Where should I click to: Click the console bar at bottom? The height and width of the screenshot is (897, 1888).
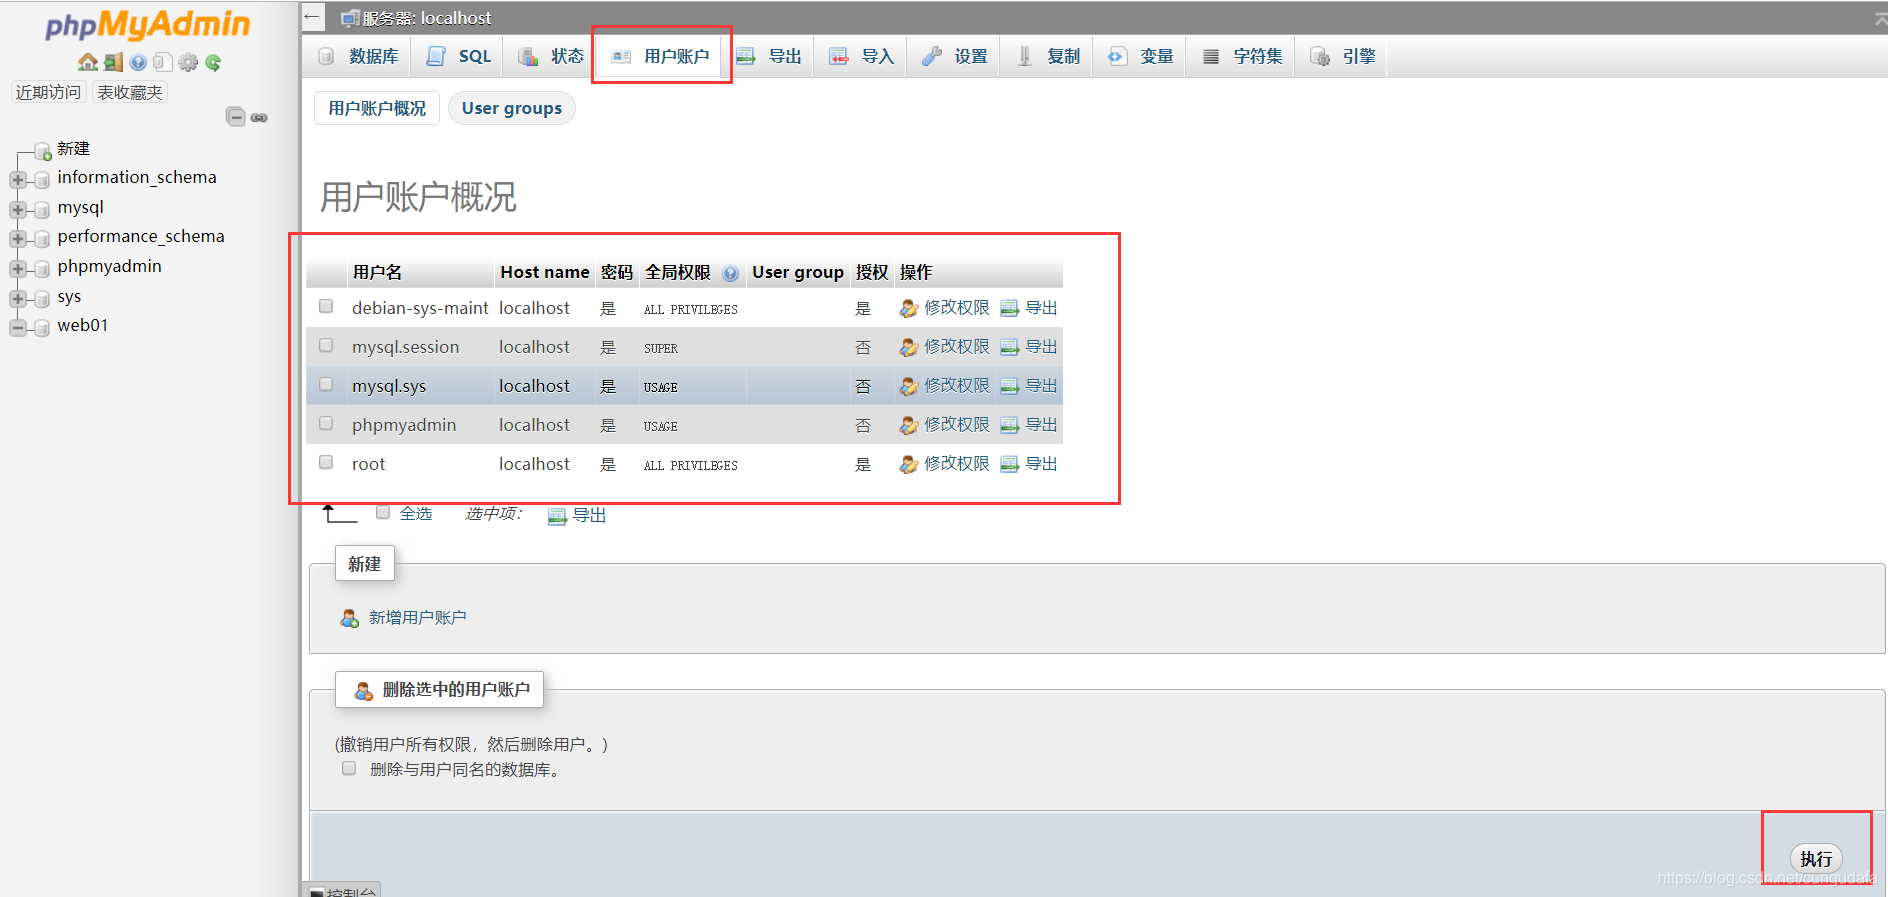(x=342, y=890)
